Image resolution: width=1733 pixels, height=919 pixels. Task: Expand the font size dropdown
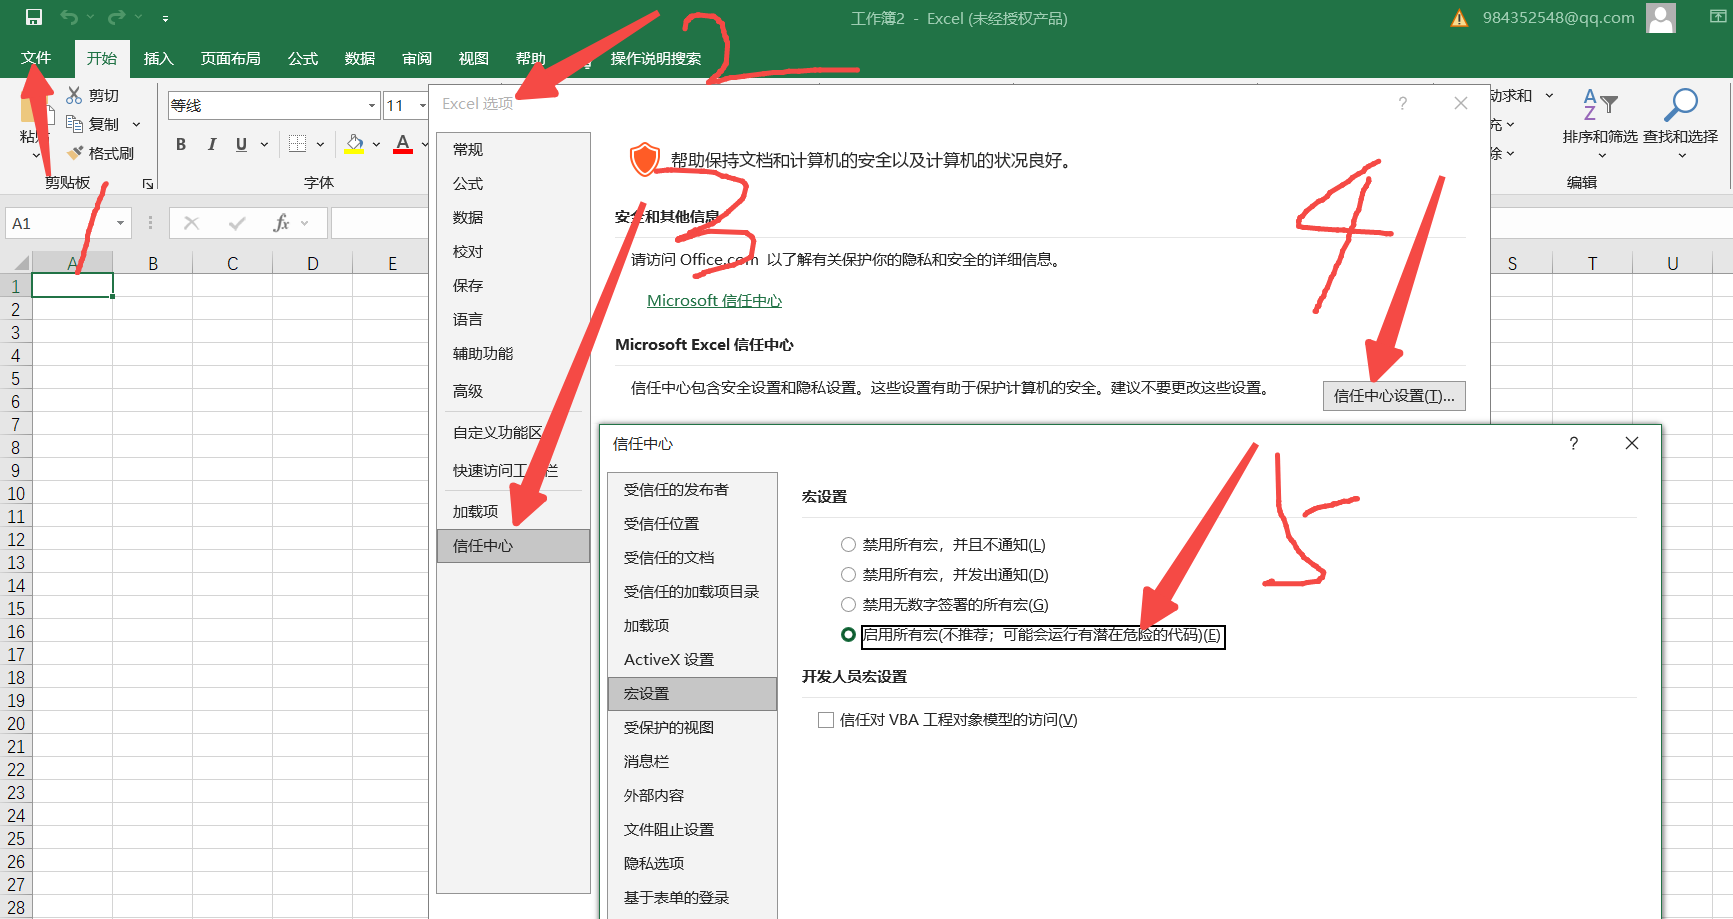tap(422, 105)
